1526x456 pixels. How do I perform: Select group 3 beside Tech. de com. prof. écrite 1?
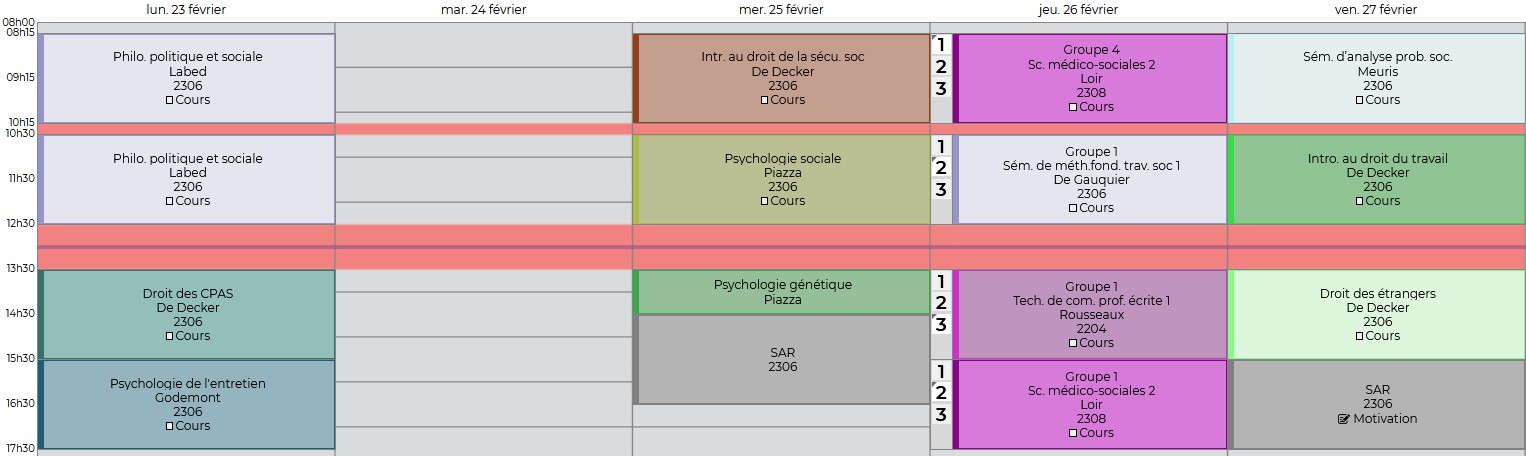940,324
